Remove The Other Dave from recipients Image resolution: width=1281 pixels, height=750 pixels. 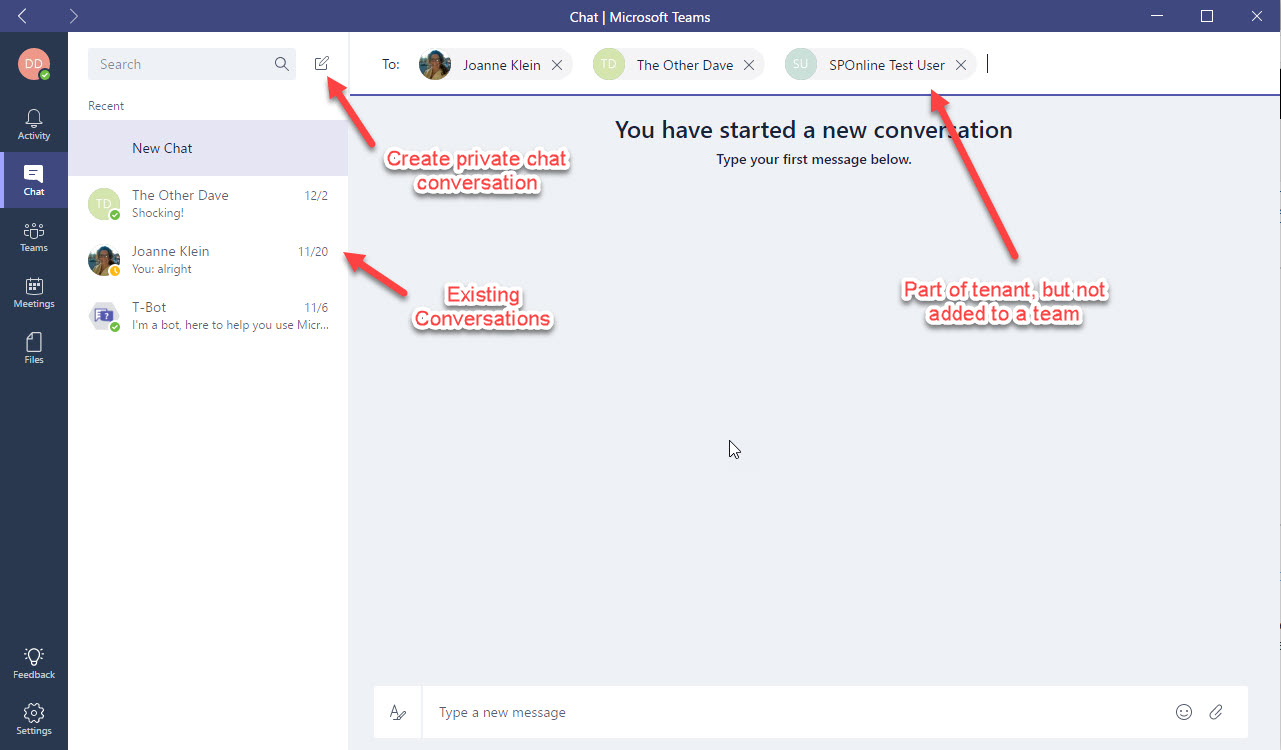[x=749, y=65]
